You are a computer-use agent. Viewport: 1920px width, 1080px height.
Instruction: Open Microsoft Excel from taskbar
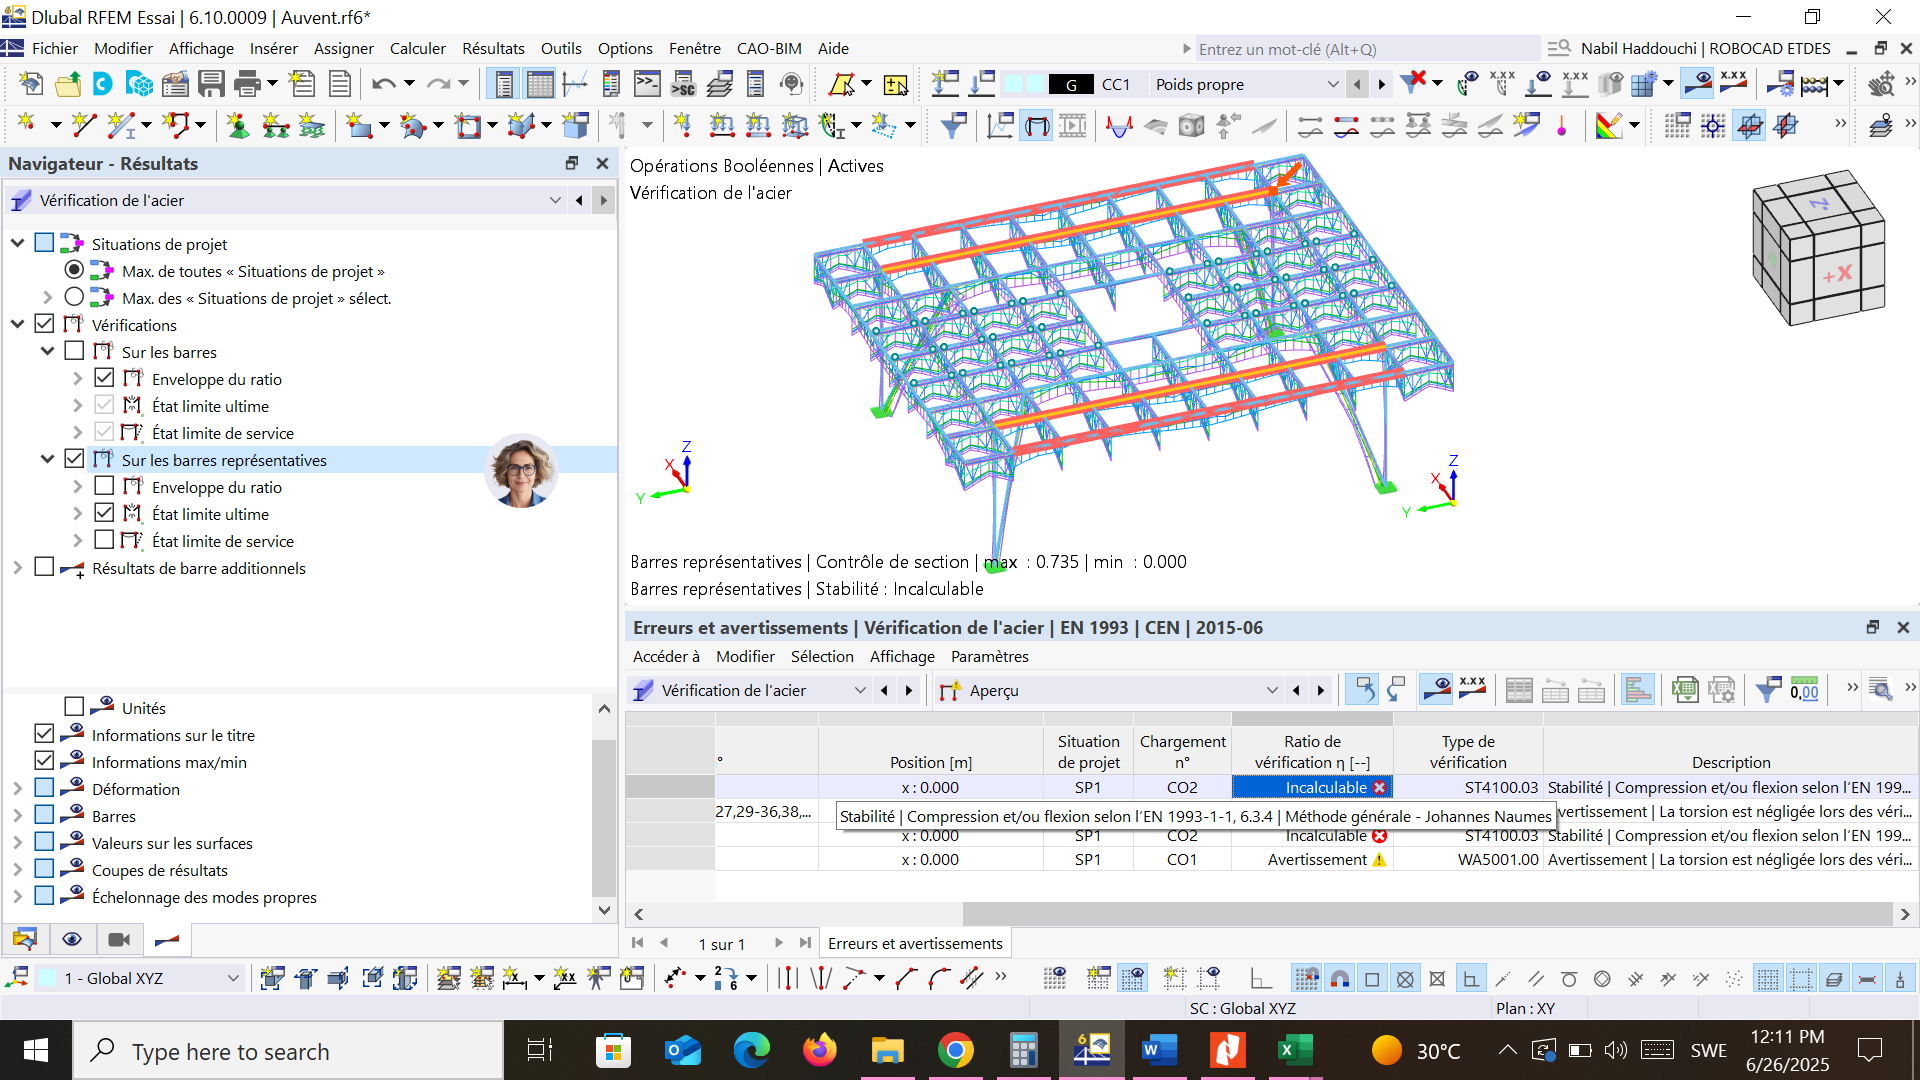pos(1294,1050)
